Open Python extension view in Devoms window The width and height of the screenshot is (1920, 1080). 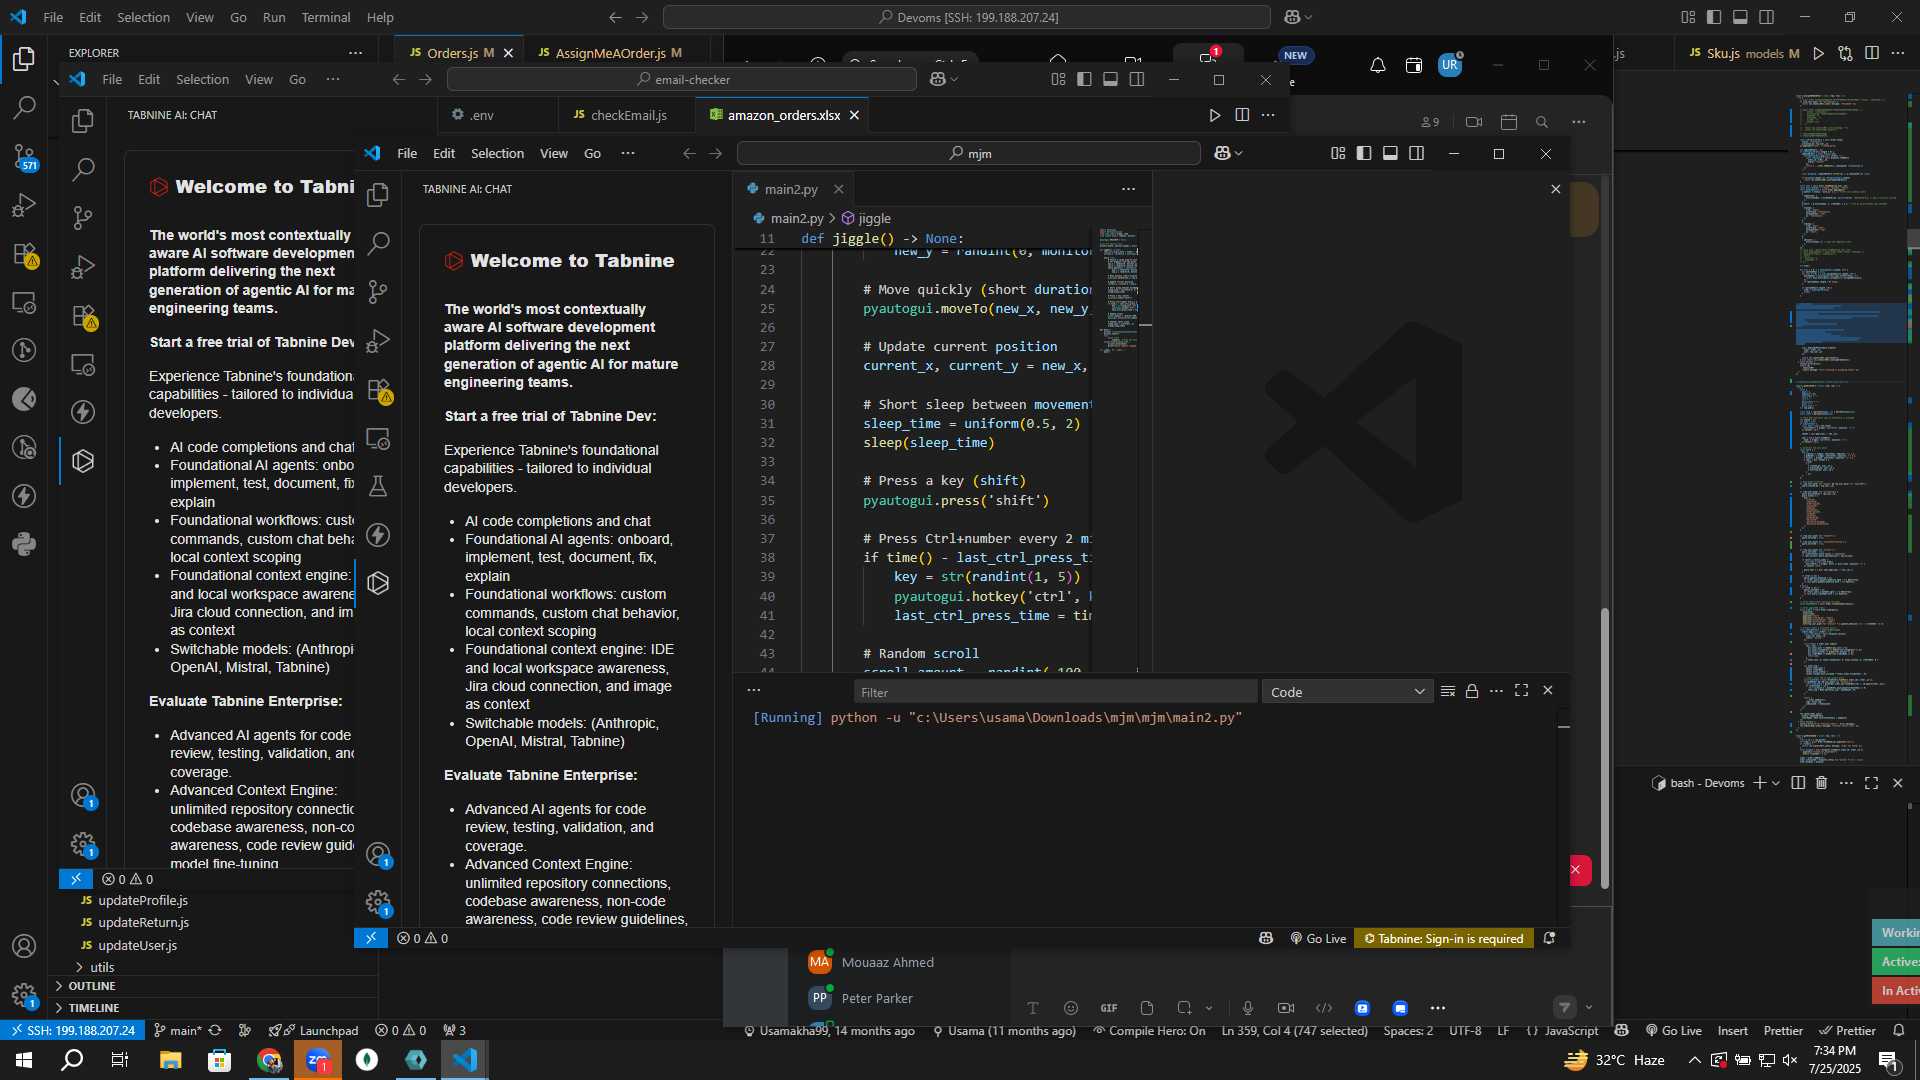pyautogui.click(x=24, y=544)
